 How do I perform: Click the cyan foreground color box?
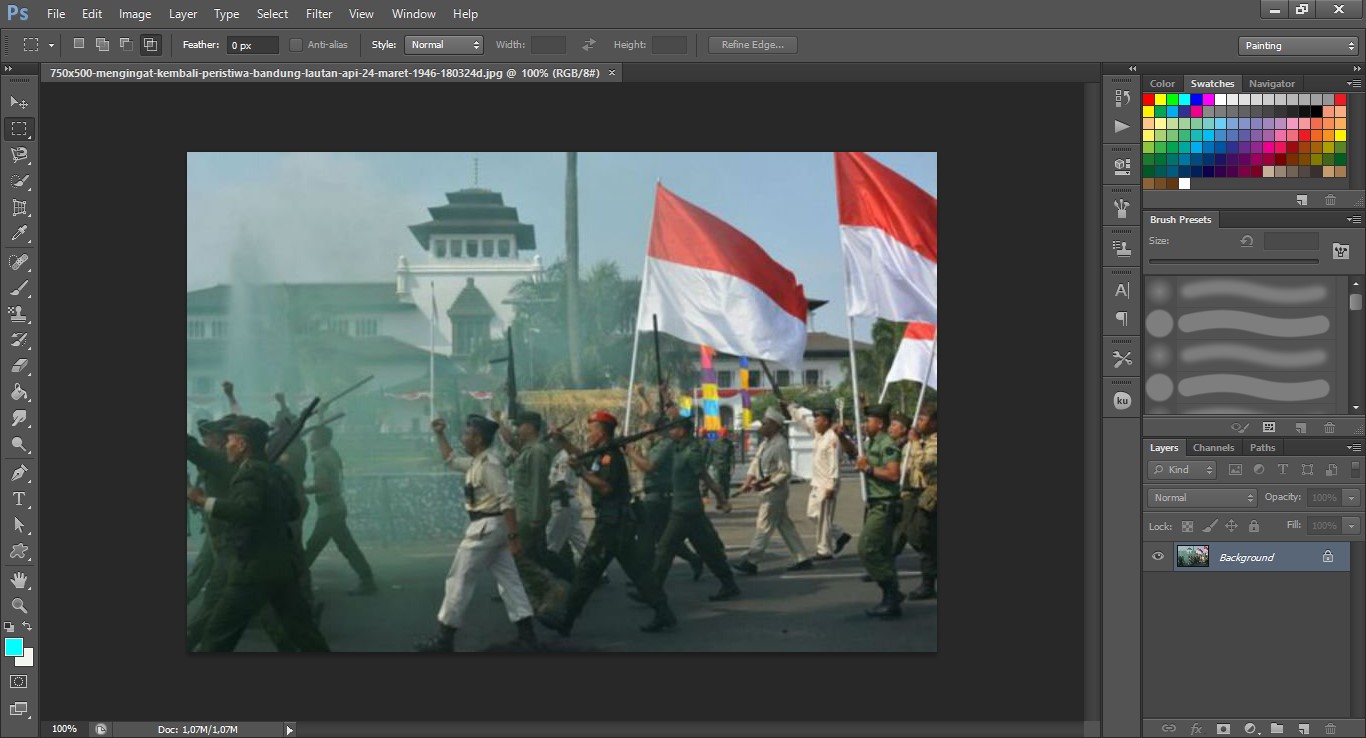point(14,647)
